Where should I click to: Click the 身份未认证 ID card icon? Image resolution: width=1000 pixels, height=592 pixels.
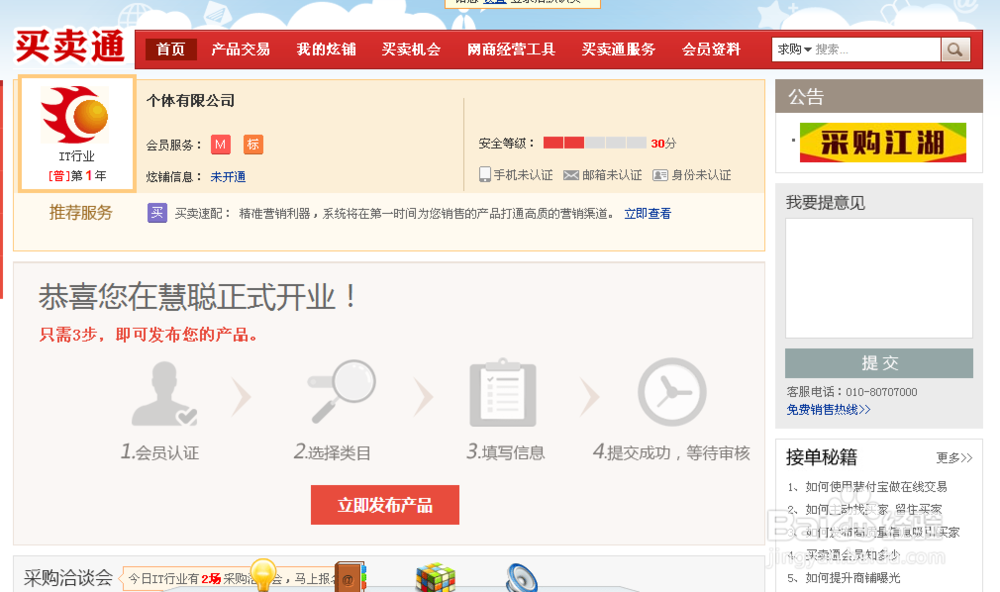point(659,175)
